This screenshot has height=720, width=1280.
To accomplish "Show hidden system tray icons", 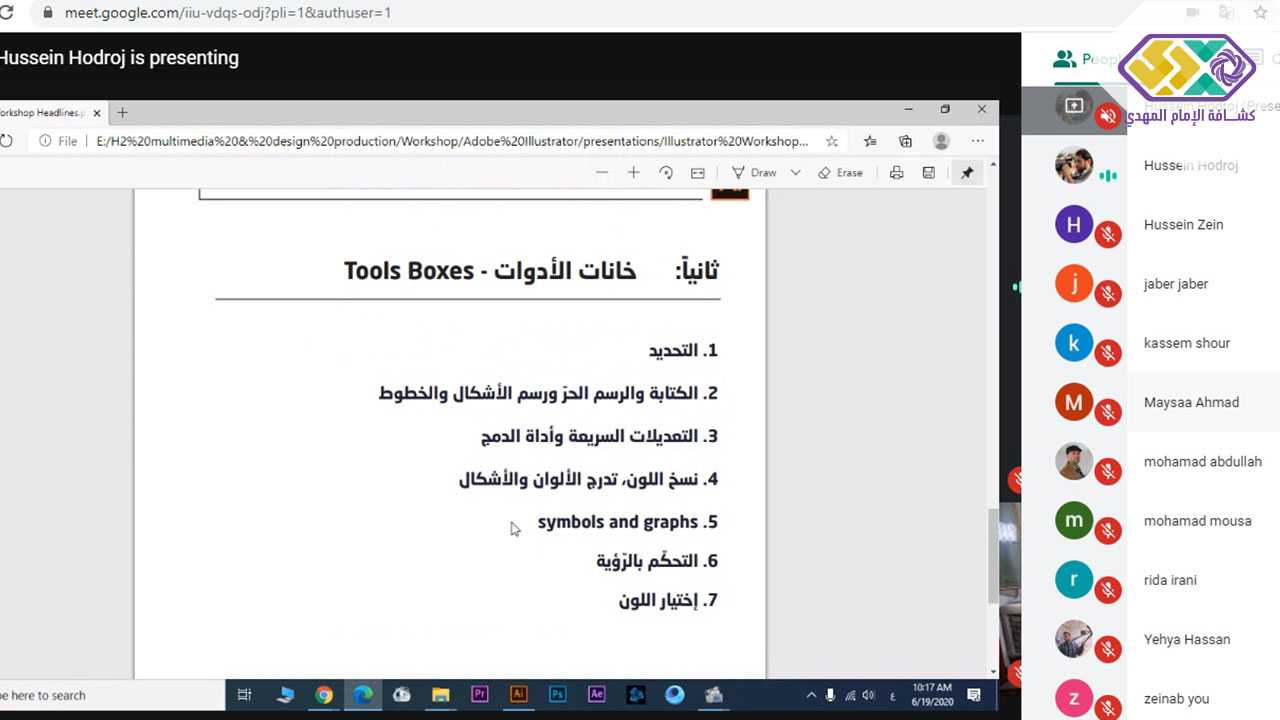I will (809, 695).
